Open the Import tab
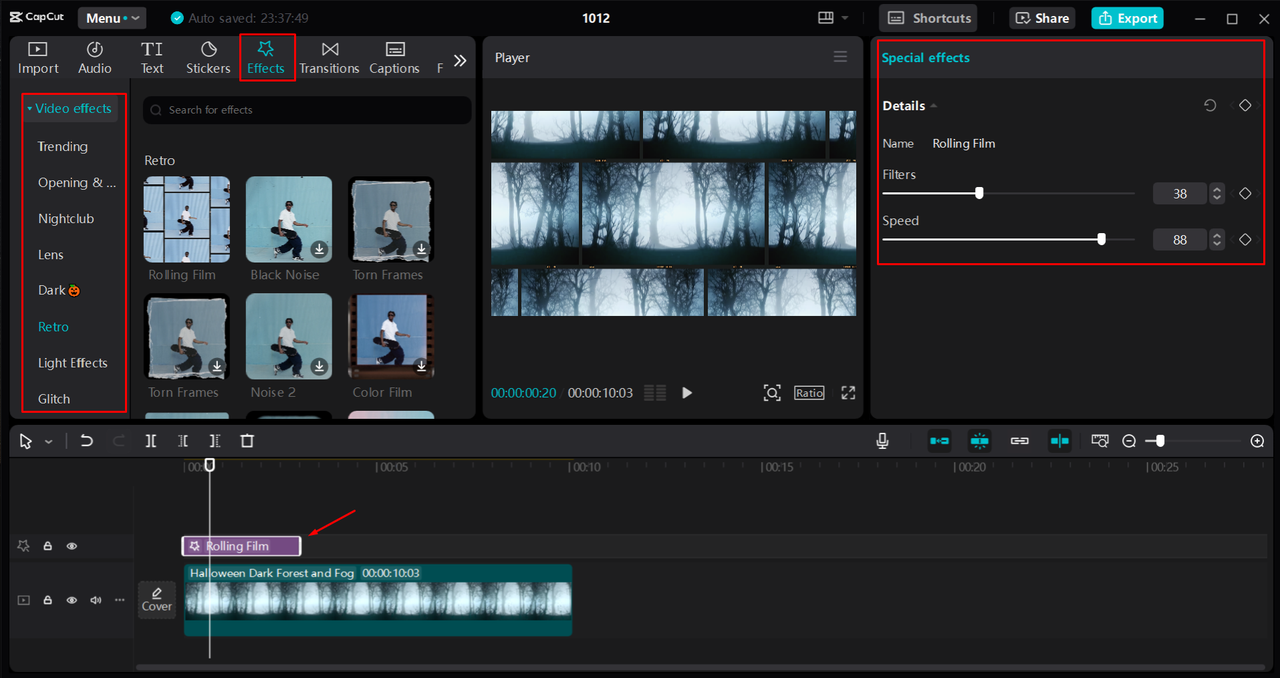 click(x=38, y=58)
